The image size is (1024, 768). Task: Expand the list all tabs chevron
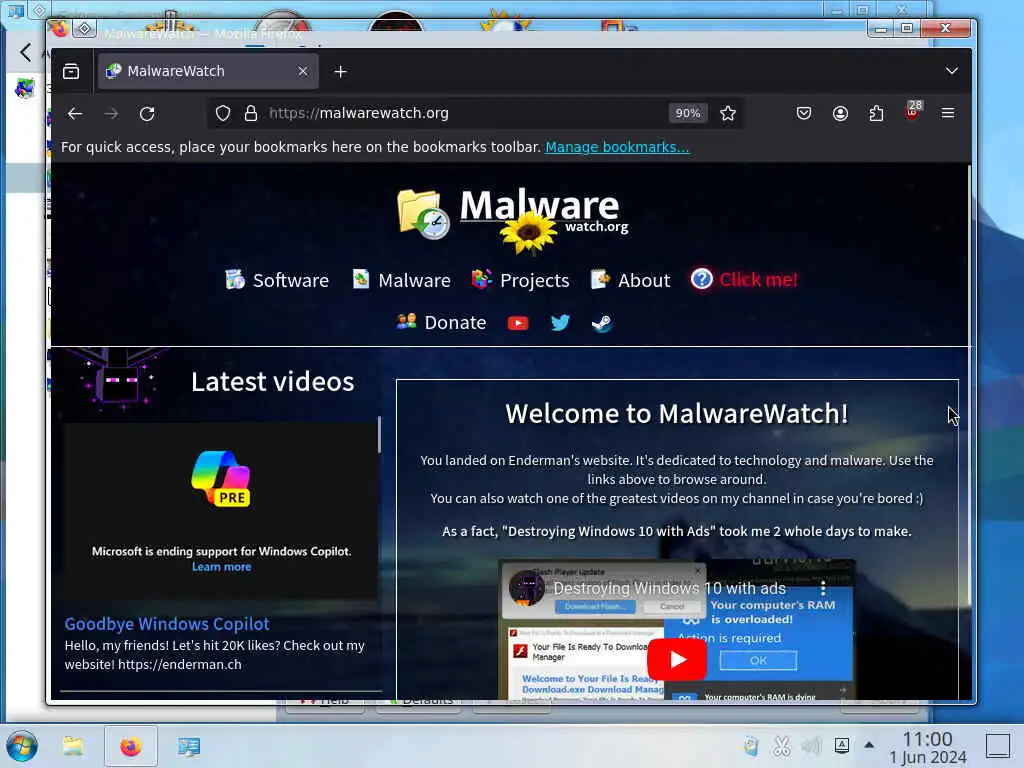pos(952,71)
